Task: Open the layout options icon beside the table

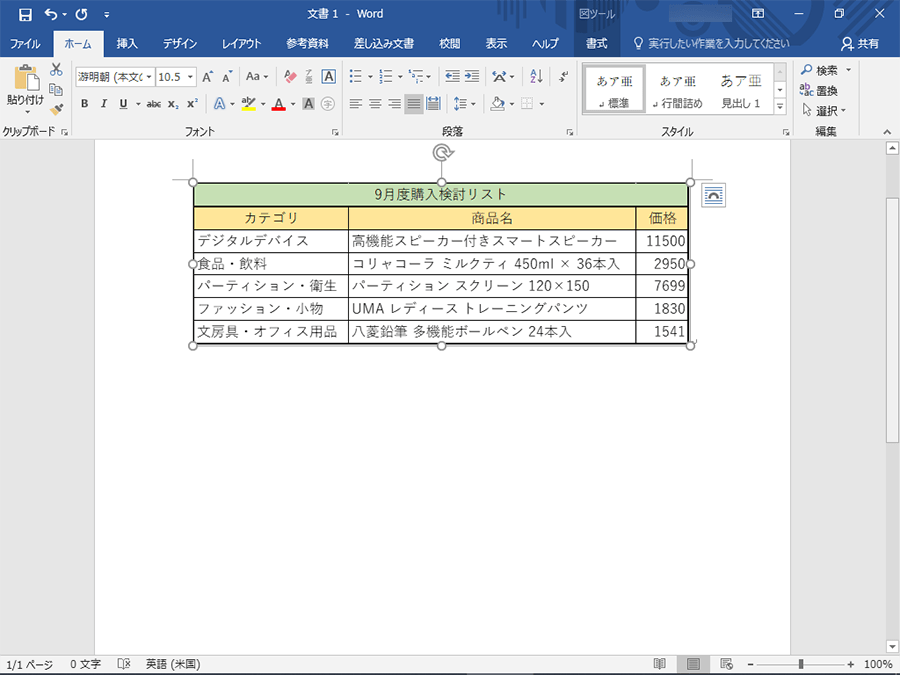Action: pyautogui.click(x=713, y=195)
